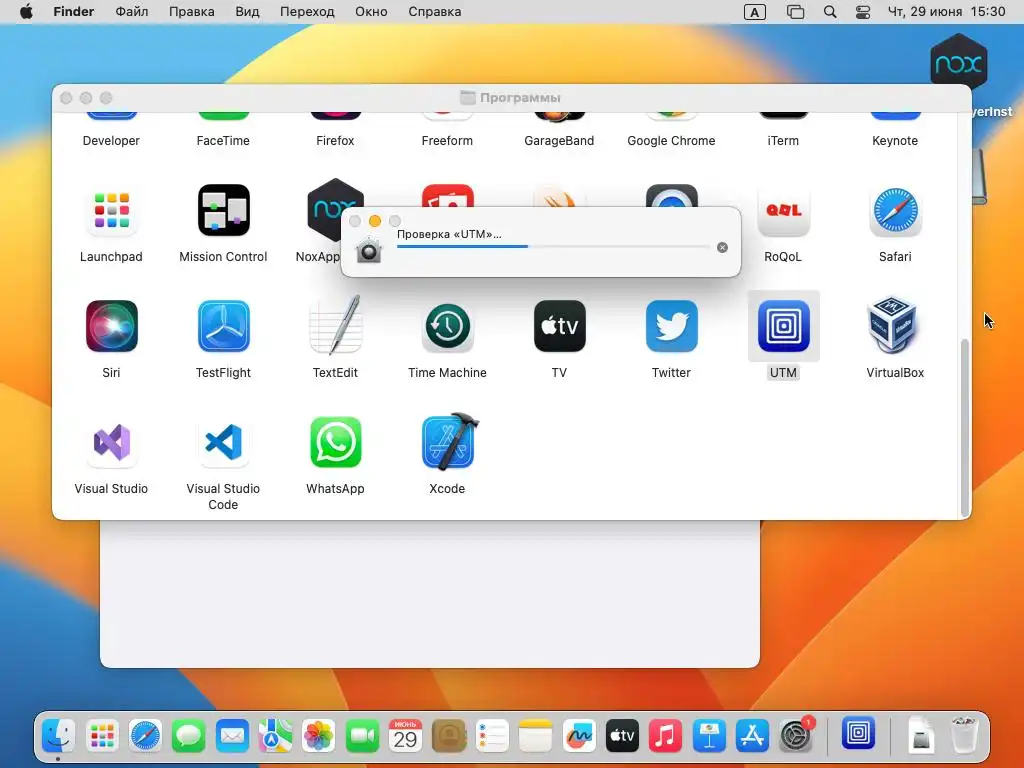
Task: Open the Переход menu
Action: 307,12
